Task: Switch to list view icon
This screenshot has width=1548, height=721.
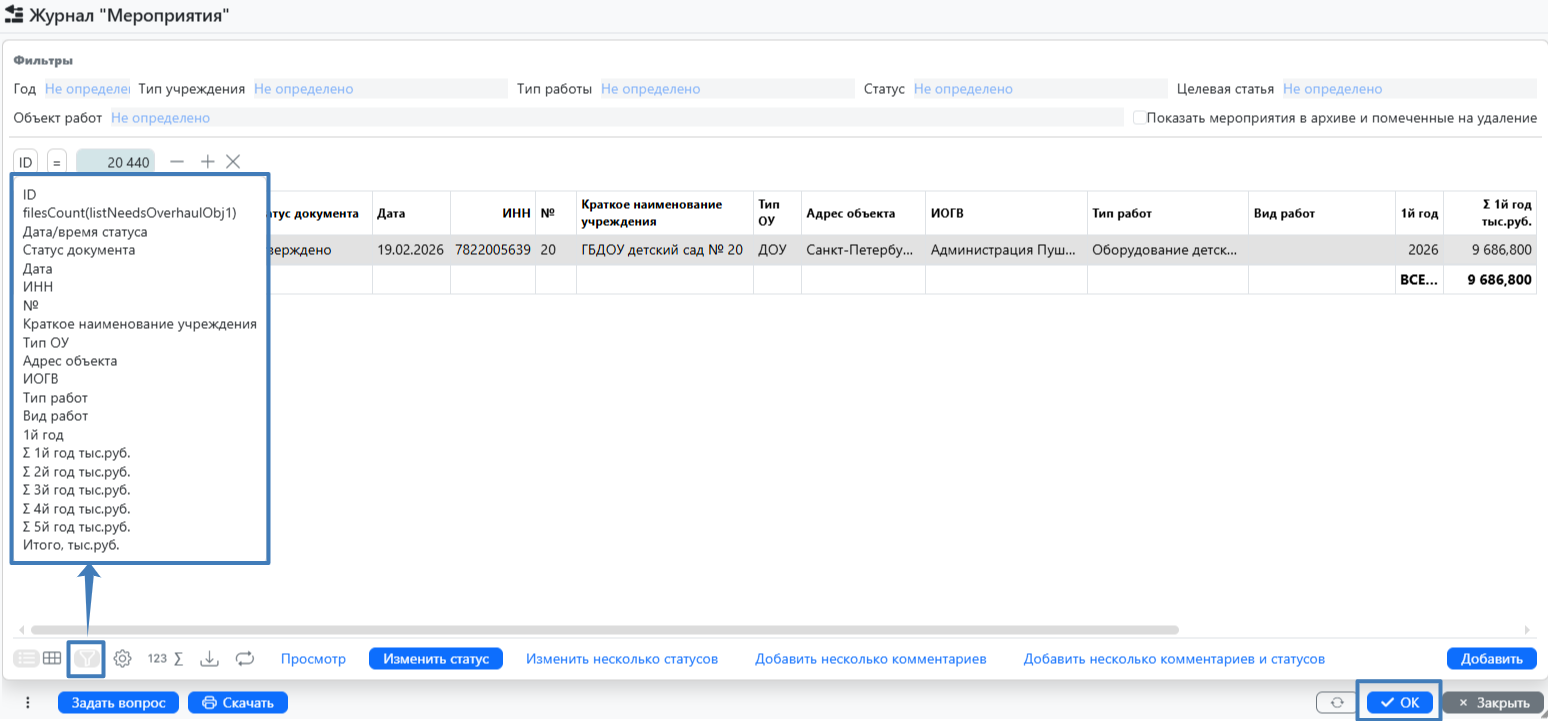Action: pyautogui.click(x=26, y=659)
